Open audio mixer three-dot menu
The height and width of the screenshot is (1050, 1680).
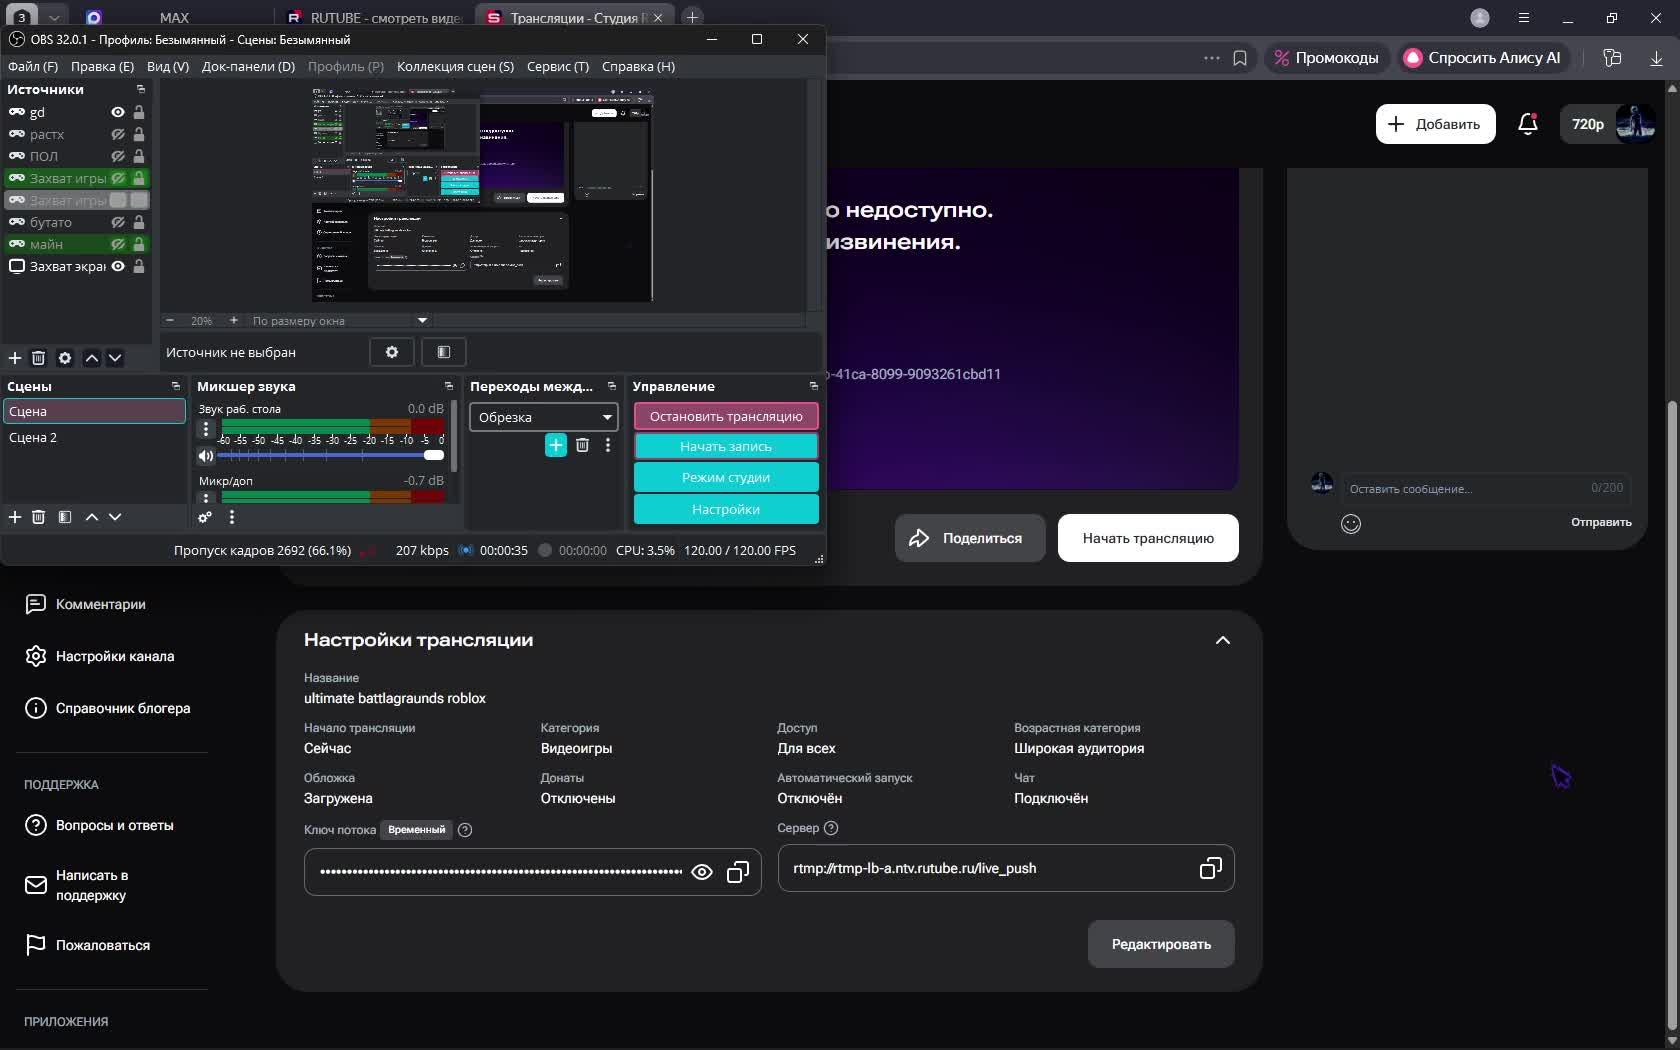[x=232, y=517]
